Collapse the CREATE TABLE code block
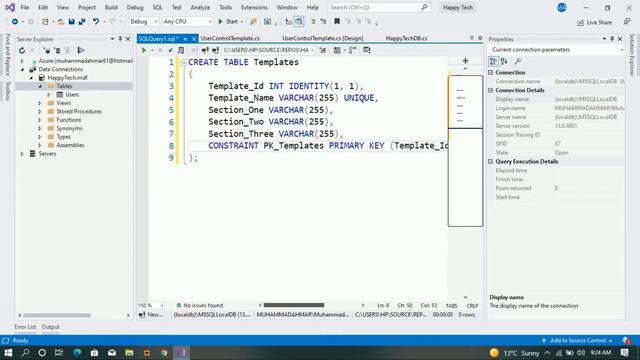Screen dimensions: 640x360 point(184,62)
